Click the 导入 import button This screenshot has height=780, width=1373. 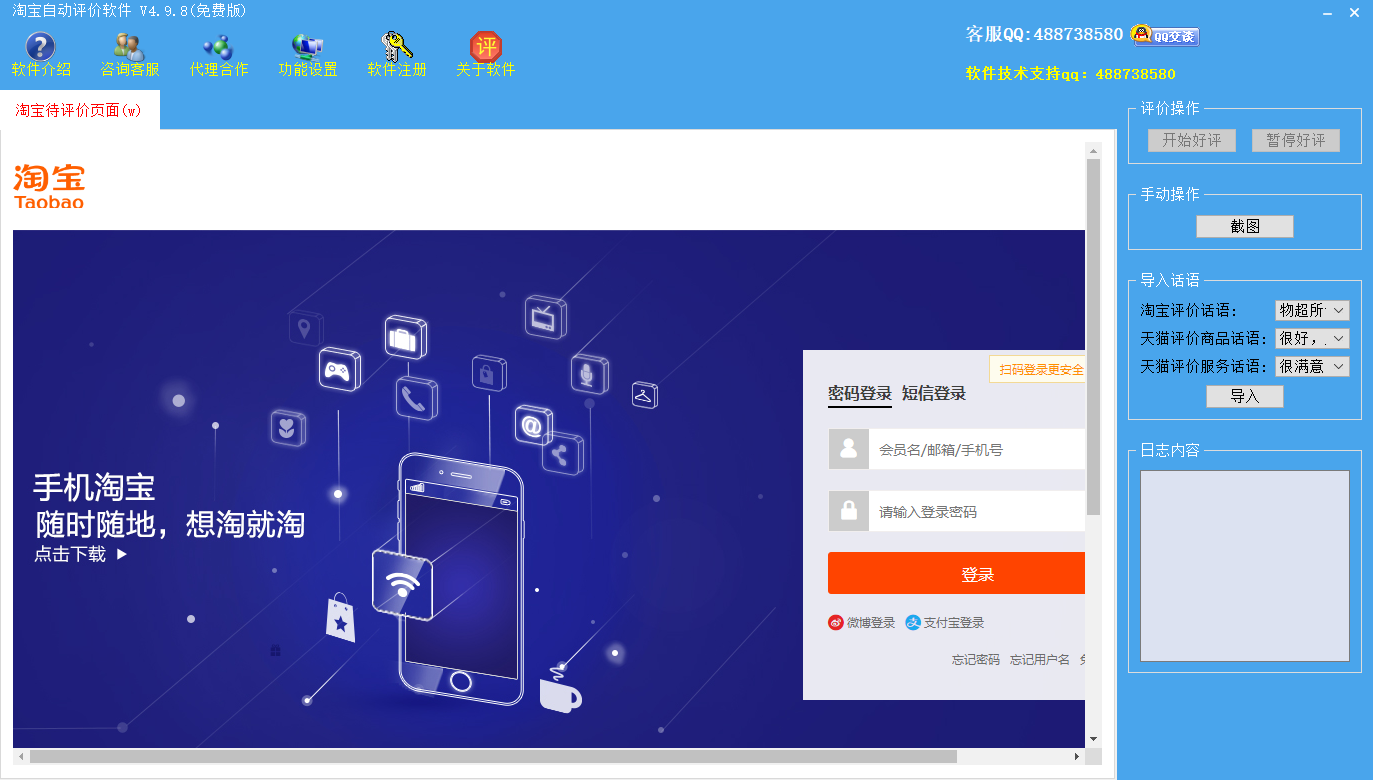(x=1245, y=397)
